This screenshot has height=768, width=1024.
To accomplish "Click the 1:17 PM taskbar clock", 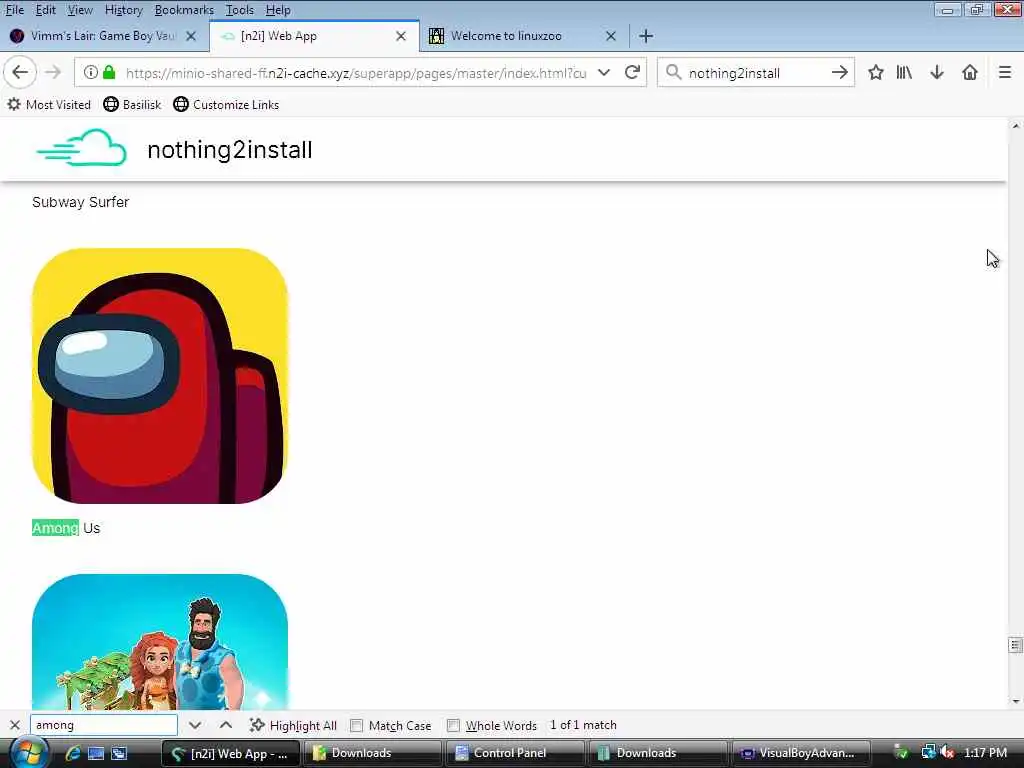I will point(985,753).
